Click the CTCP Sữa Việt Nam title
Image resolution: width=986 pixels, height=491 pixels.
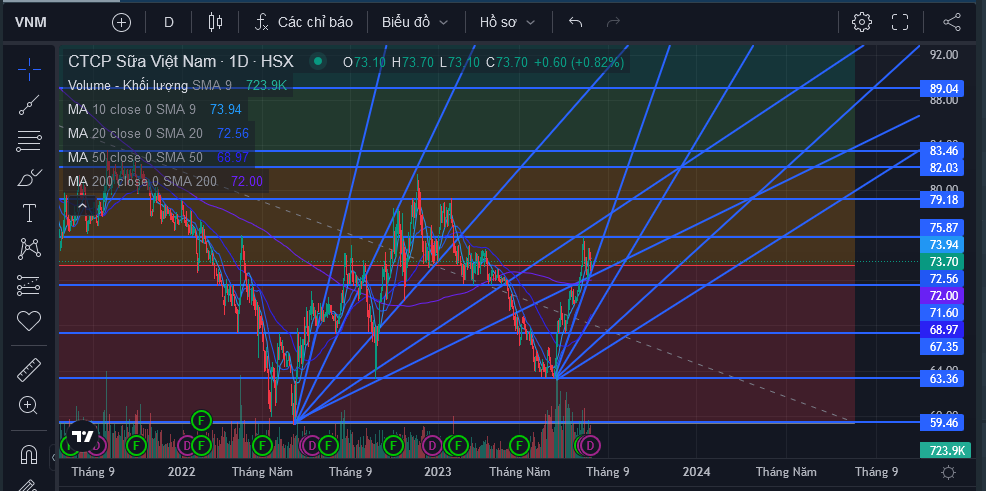(x=181, y=62)
